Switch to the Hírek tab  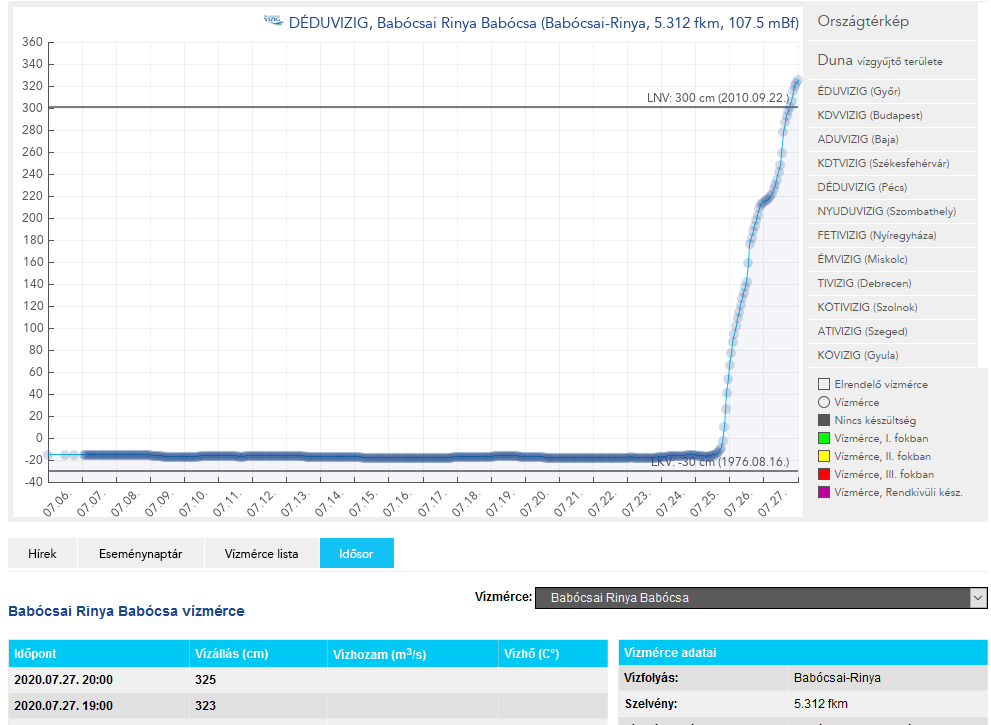[42, 553]
